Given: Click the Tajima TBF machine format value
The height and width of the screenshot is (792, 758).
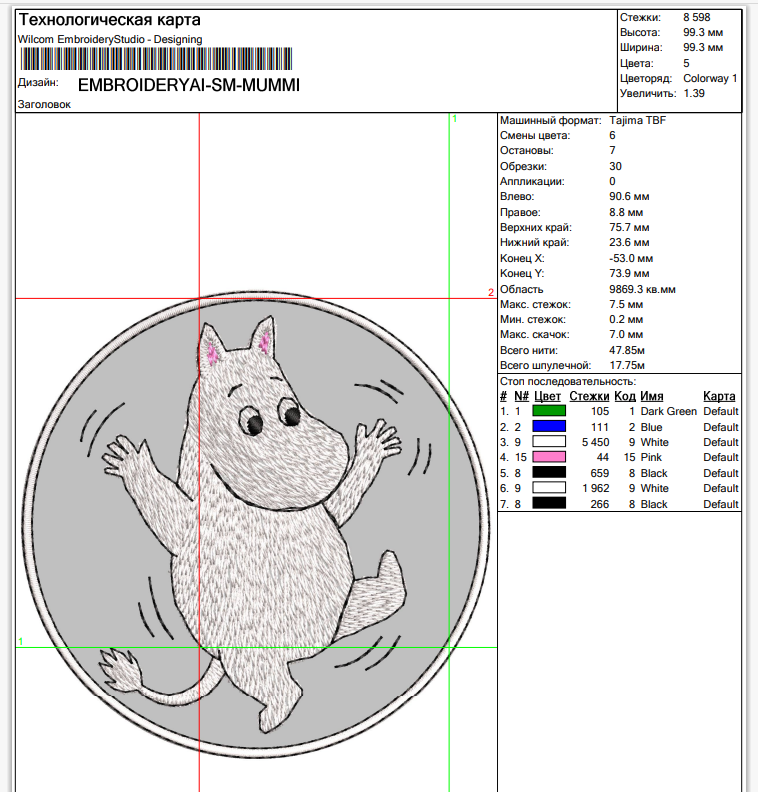Looking at the screenshot, I should 637,120.
